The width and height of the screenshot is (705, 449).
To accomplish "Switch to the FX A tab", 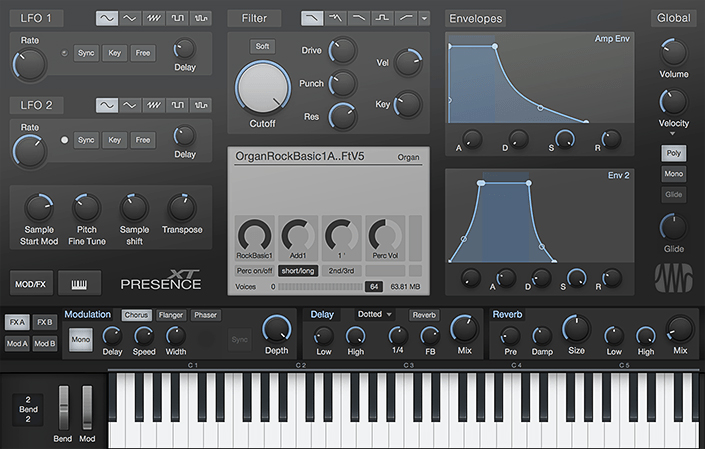I will point(18,322).
